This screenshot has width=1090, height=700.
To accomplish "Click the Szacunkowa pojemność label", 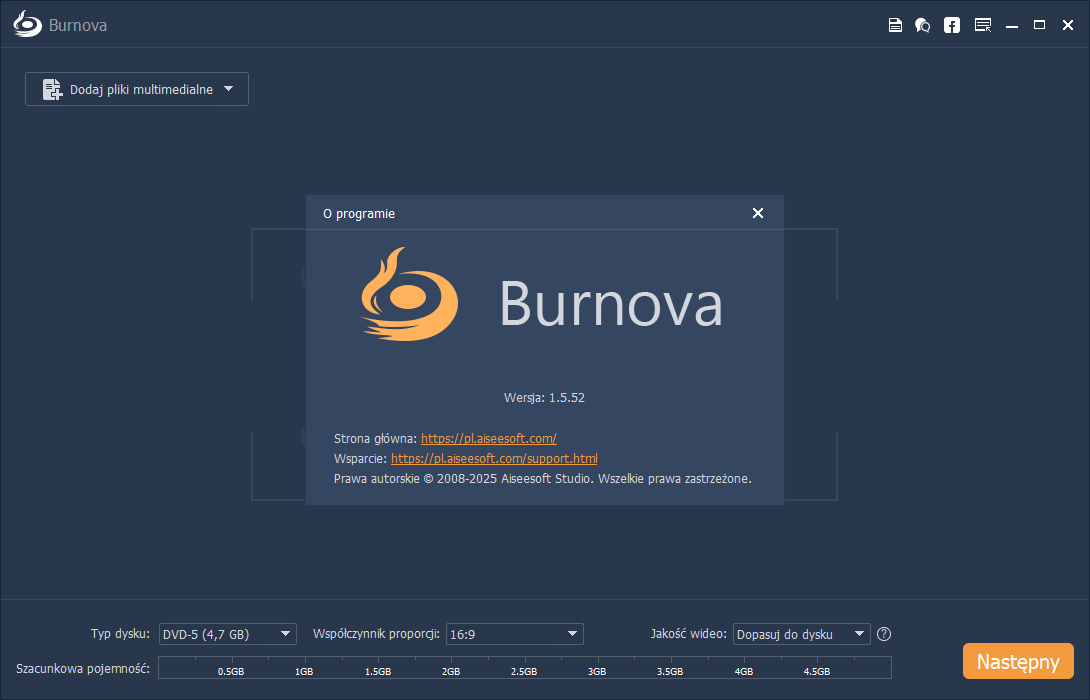I will pyautogui.click(x=83, y=669).
